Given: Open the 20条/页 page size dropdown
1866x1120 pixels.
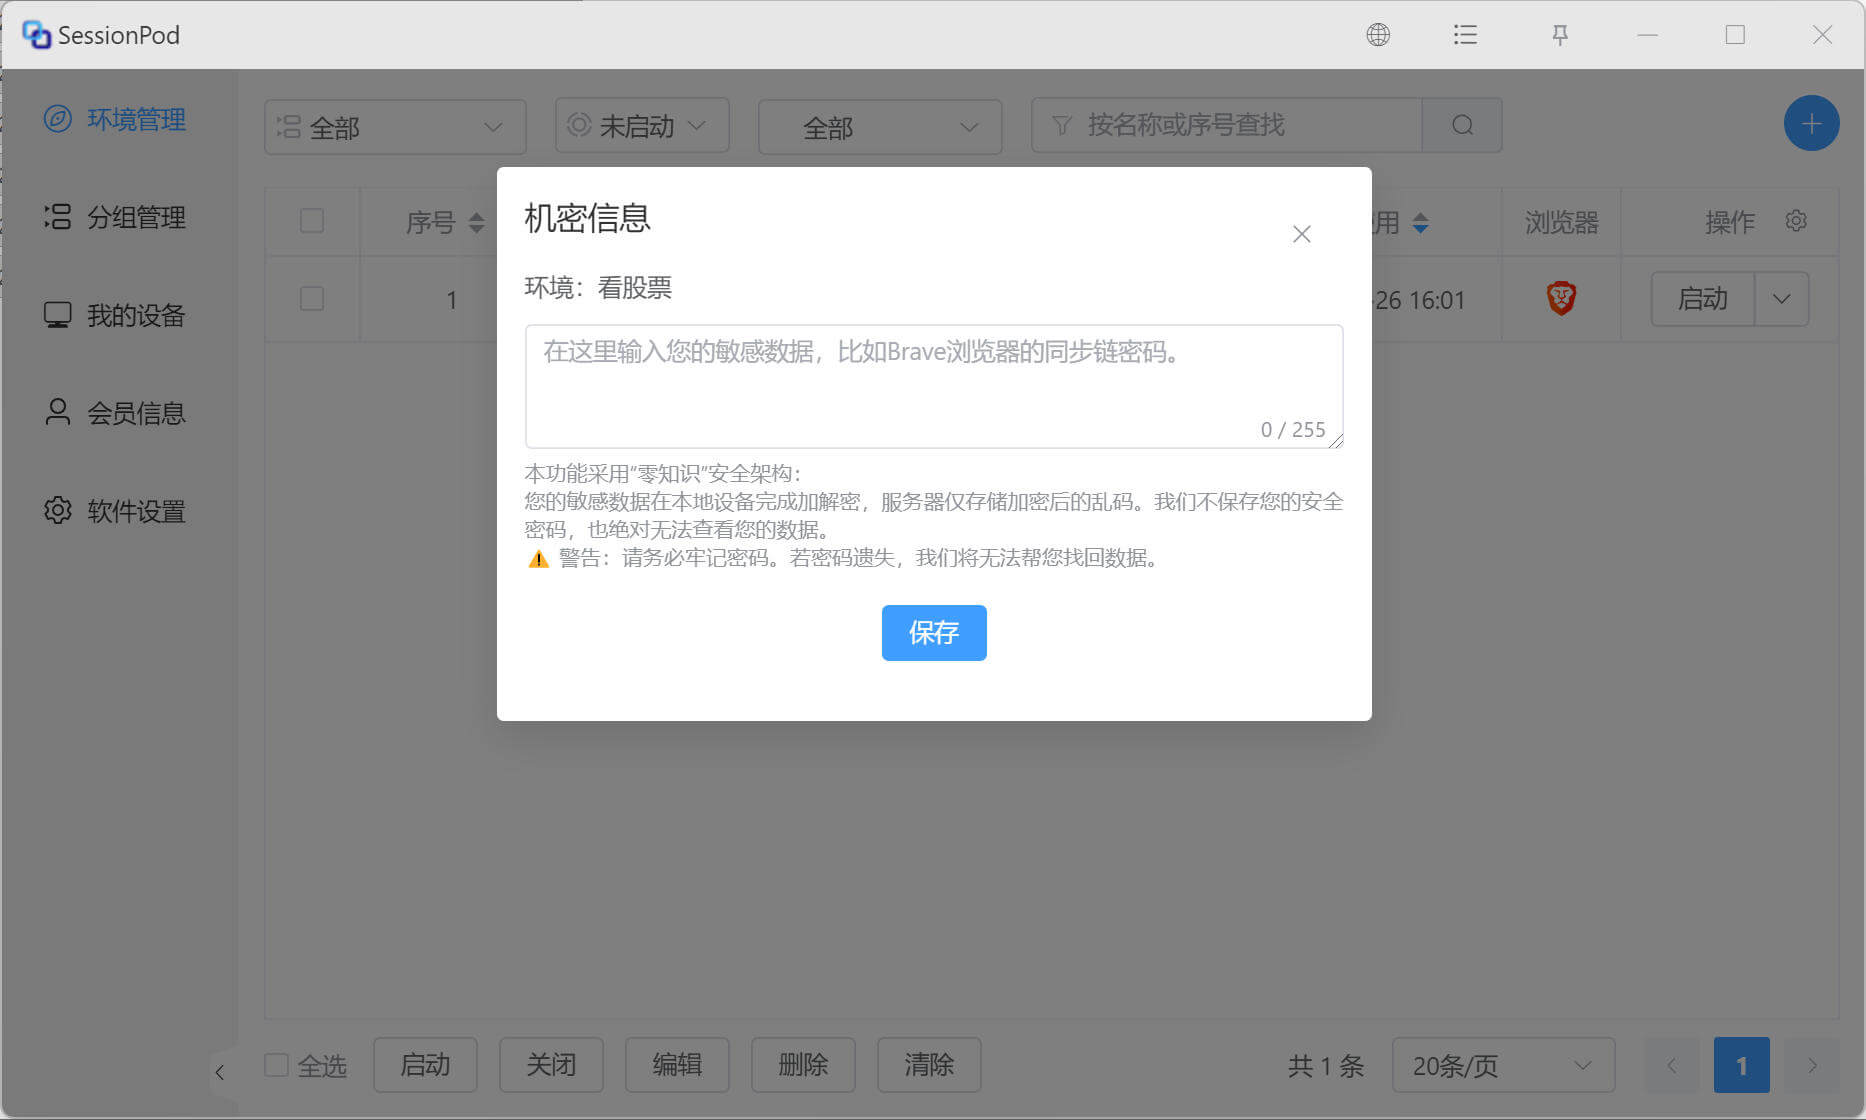Looking at the screenshot, I should (x=1503, y=1065).
